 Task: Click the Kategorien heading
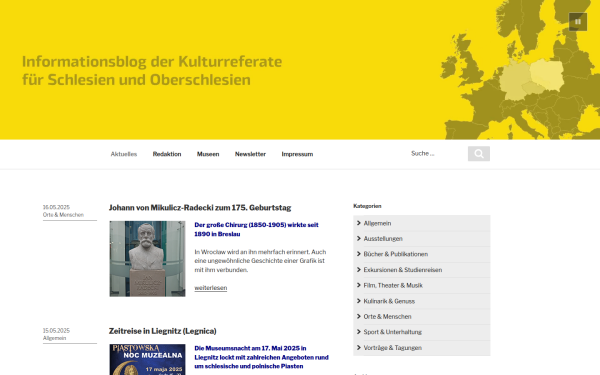[x=367, y=206]
